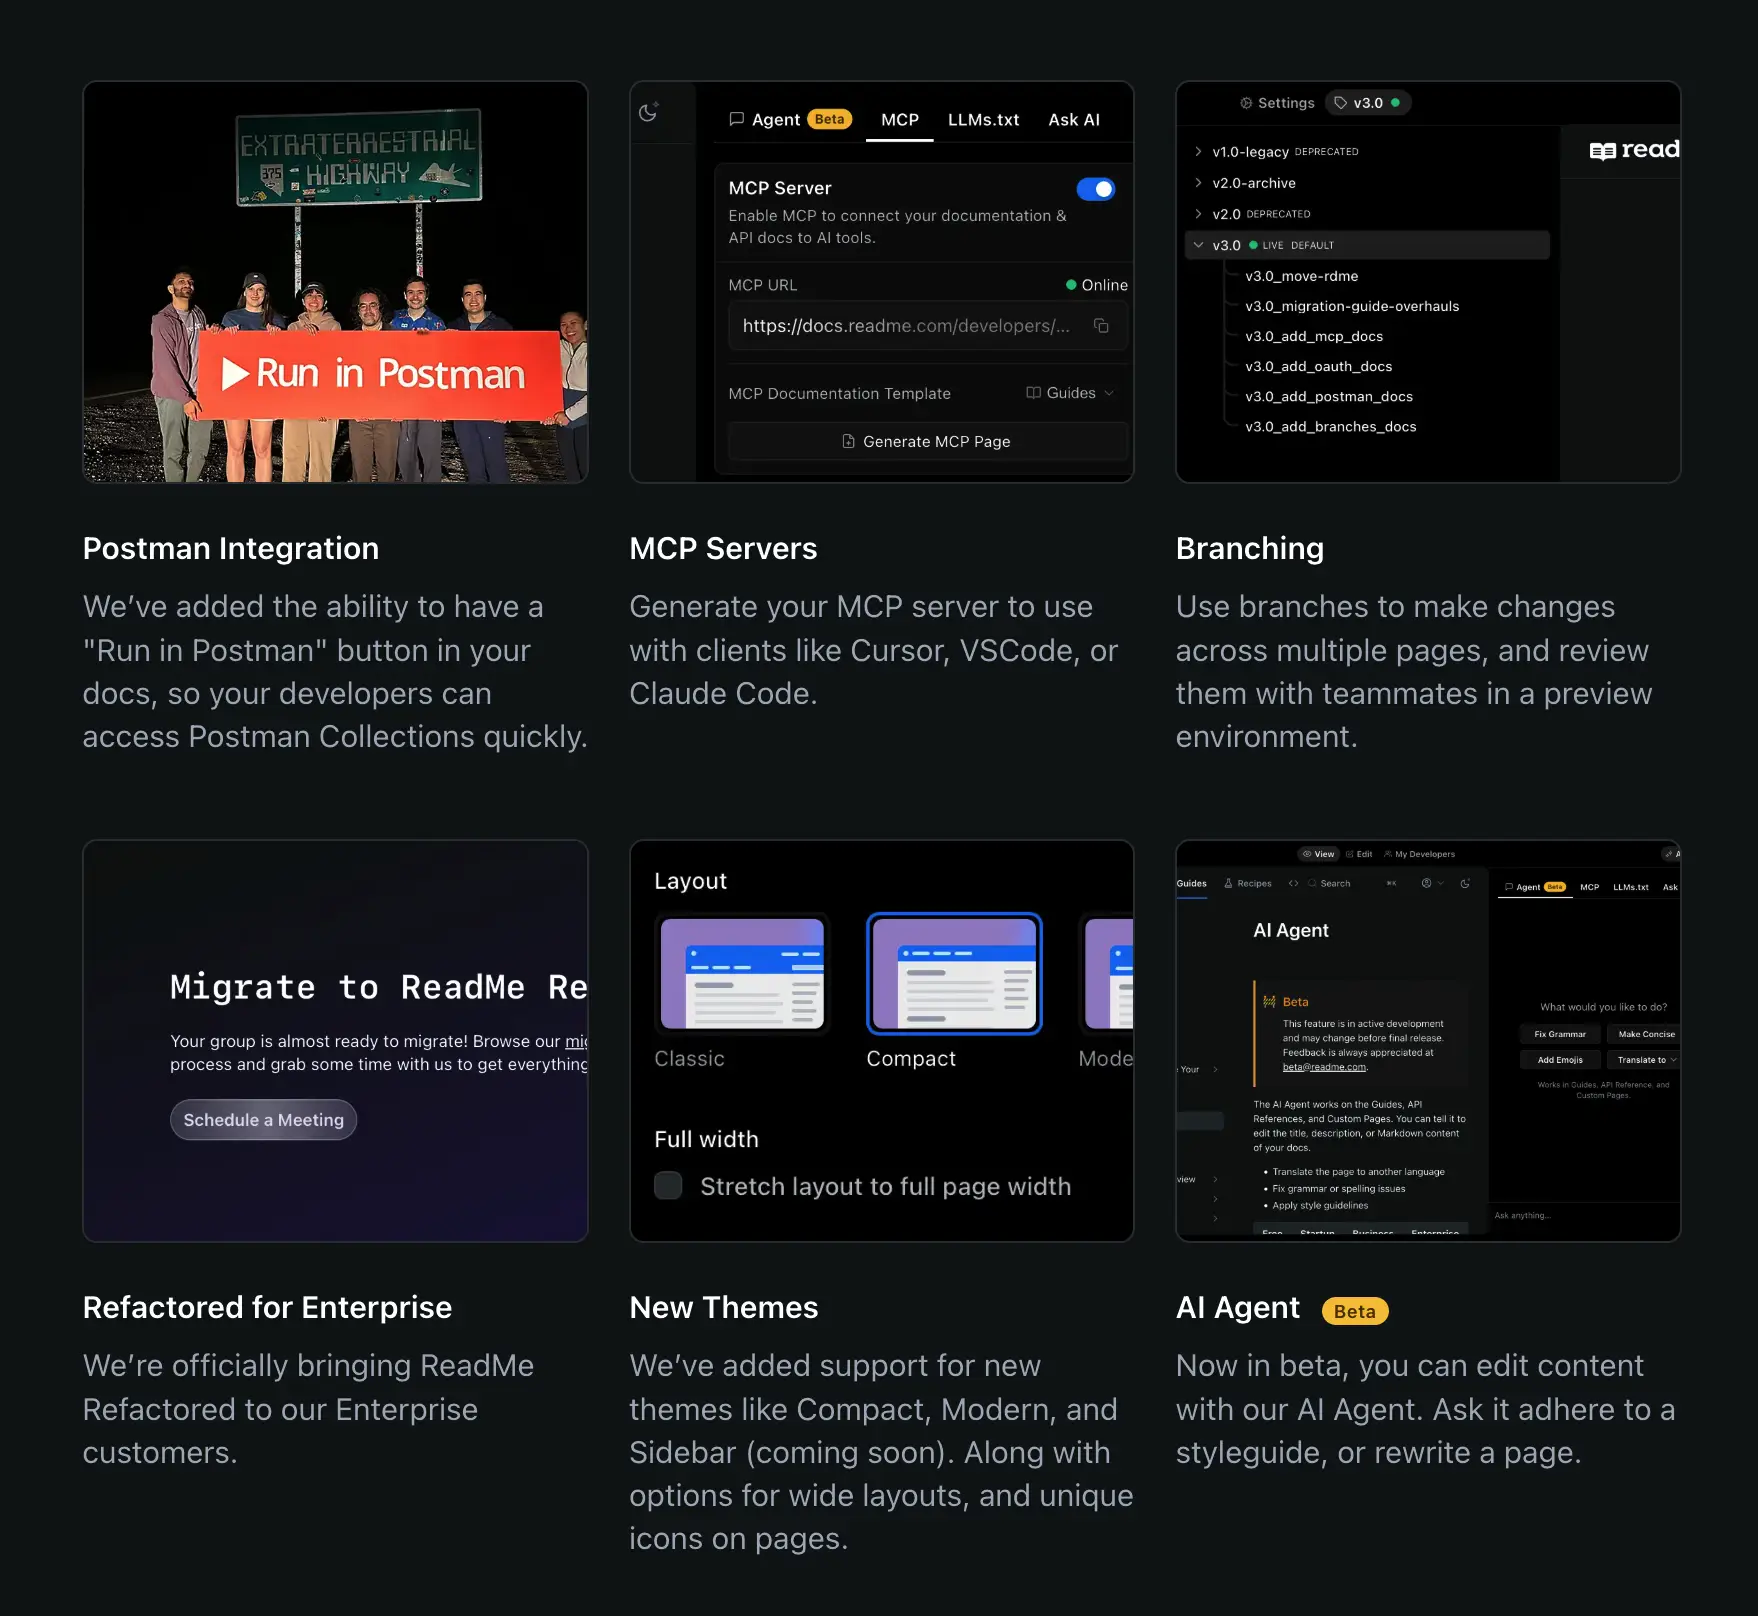Expand the v1.0-legacy version
The width and height of the screenshot is (1758, 1616).
tap(1198, 152)
